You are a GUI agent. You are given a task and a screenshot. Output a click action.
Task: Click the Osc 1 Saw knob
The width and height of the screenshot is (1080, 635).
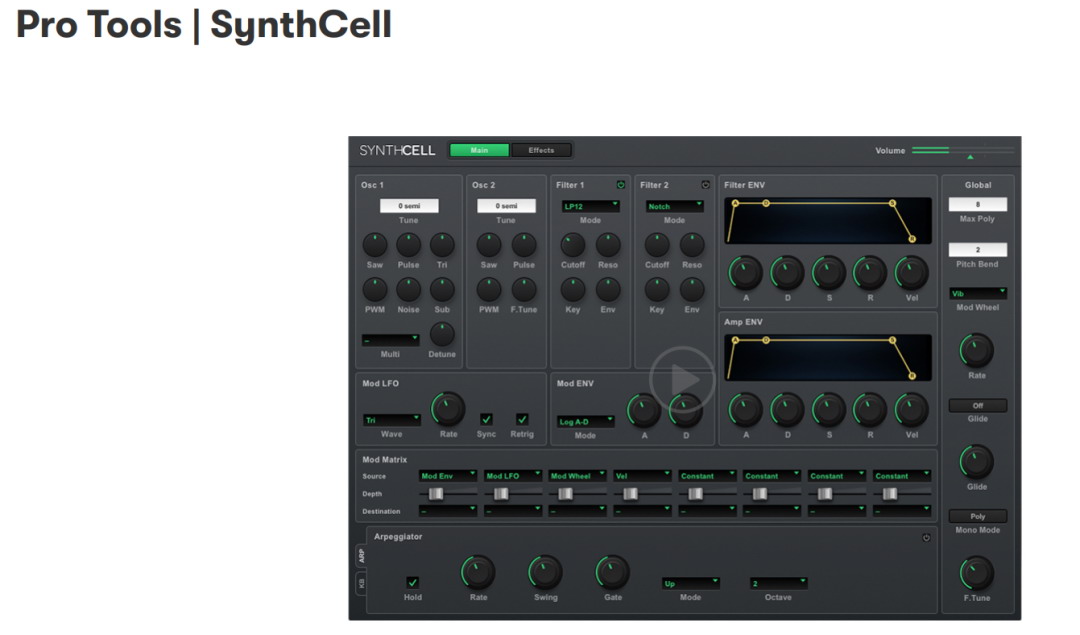click(x=375, y=244)
